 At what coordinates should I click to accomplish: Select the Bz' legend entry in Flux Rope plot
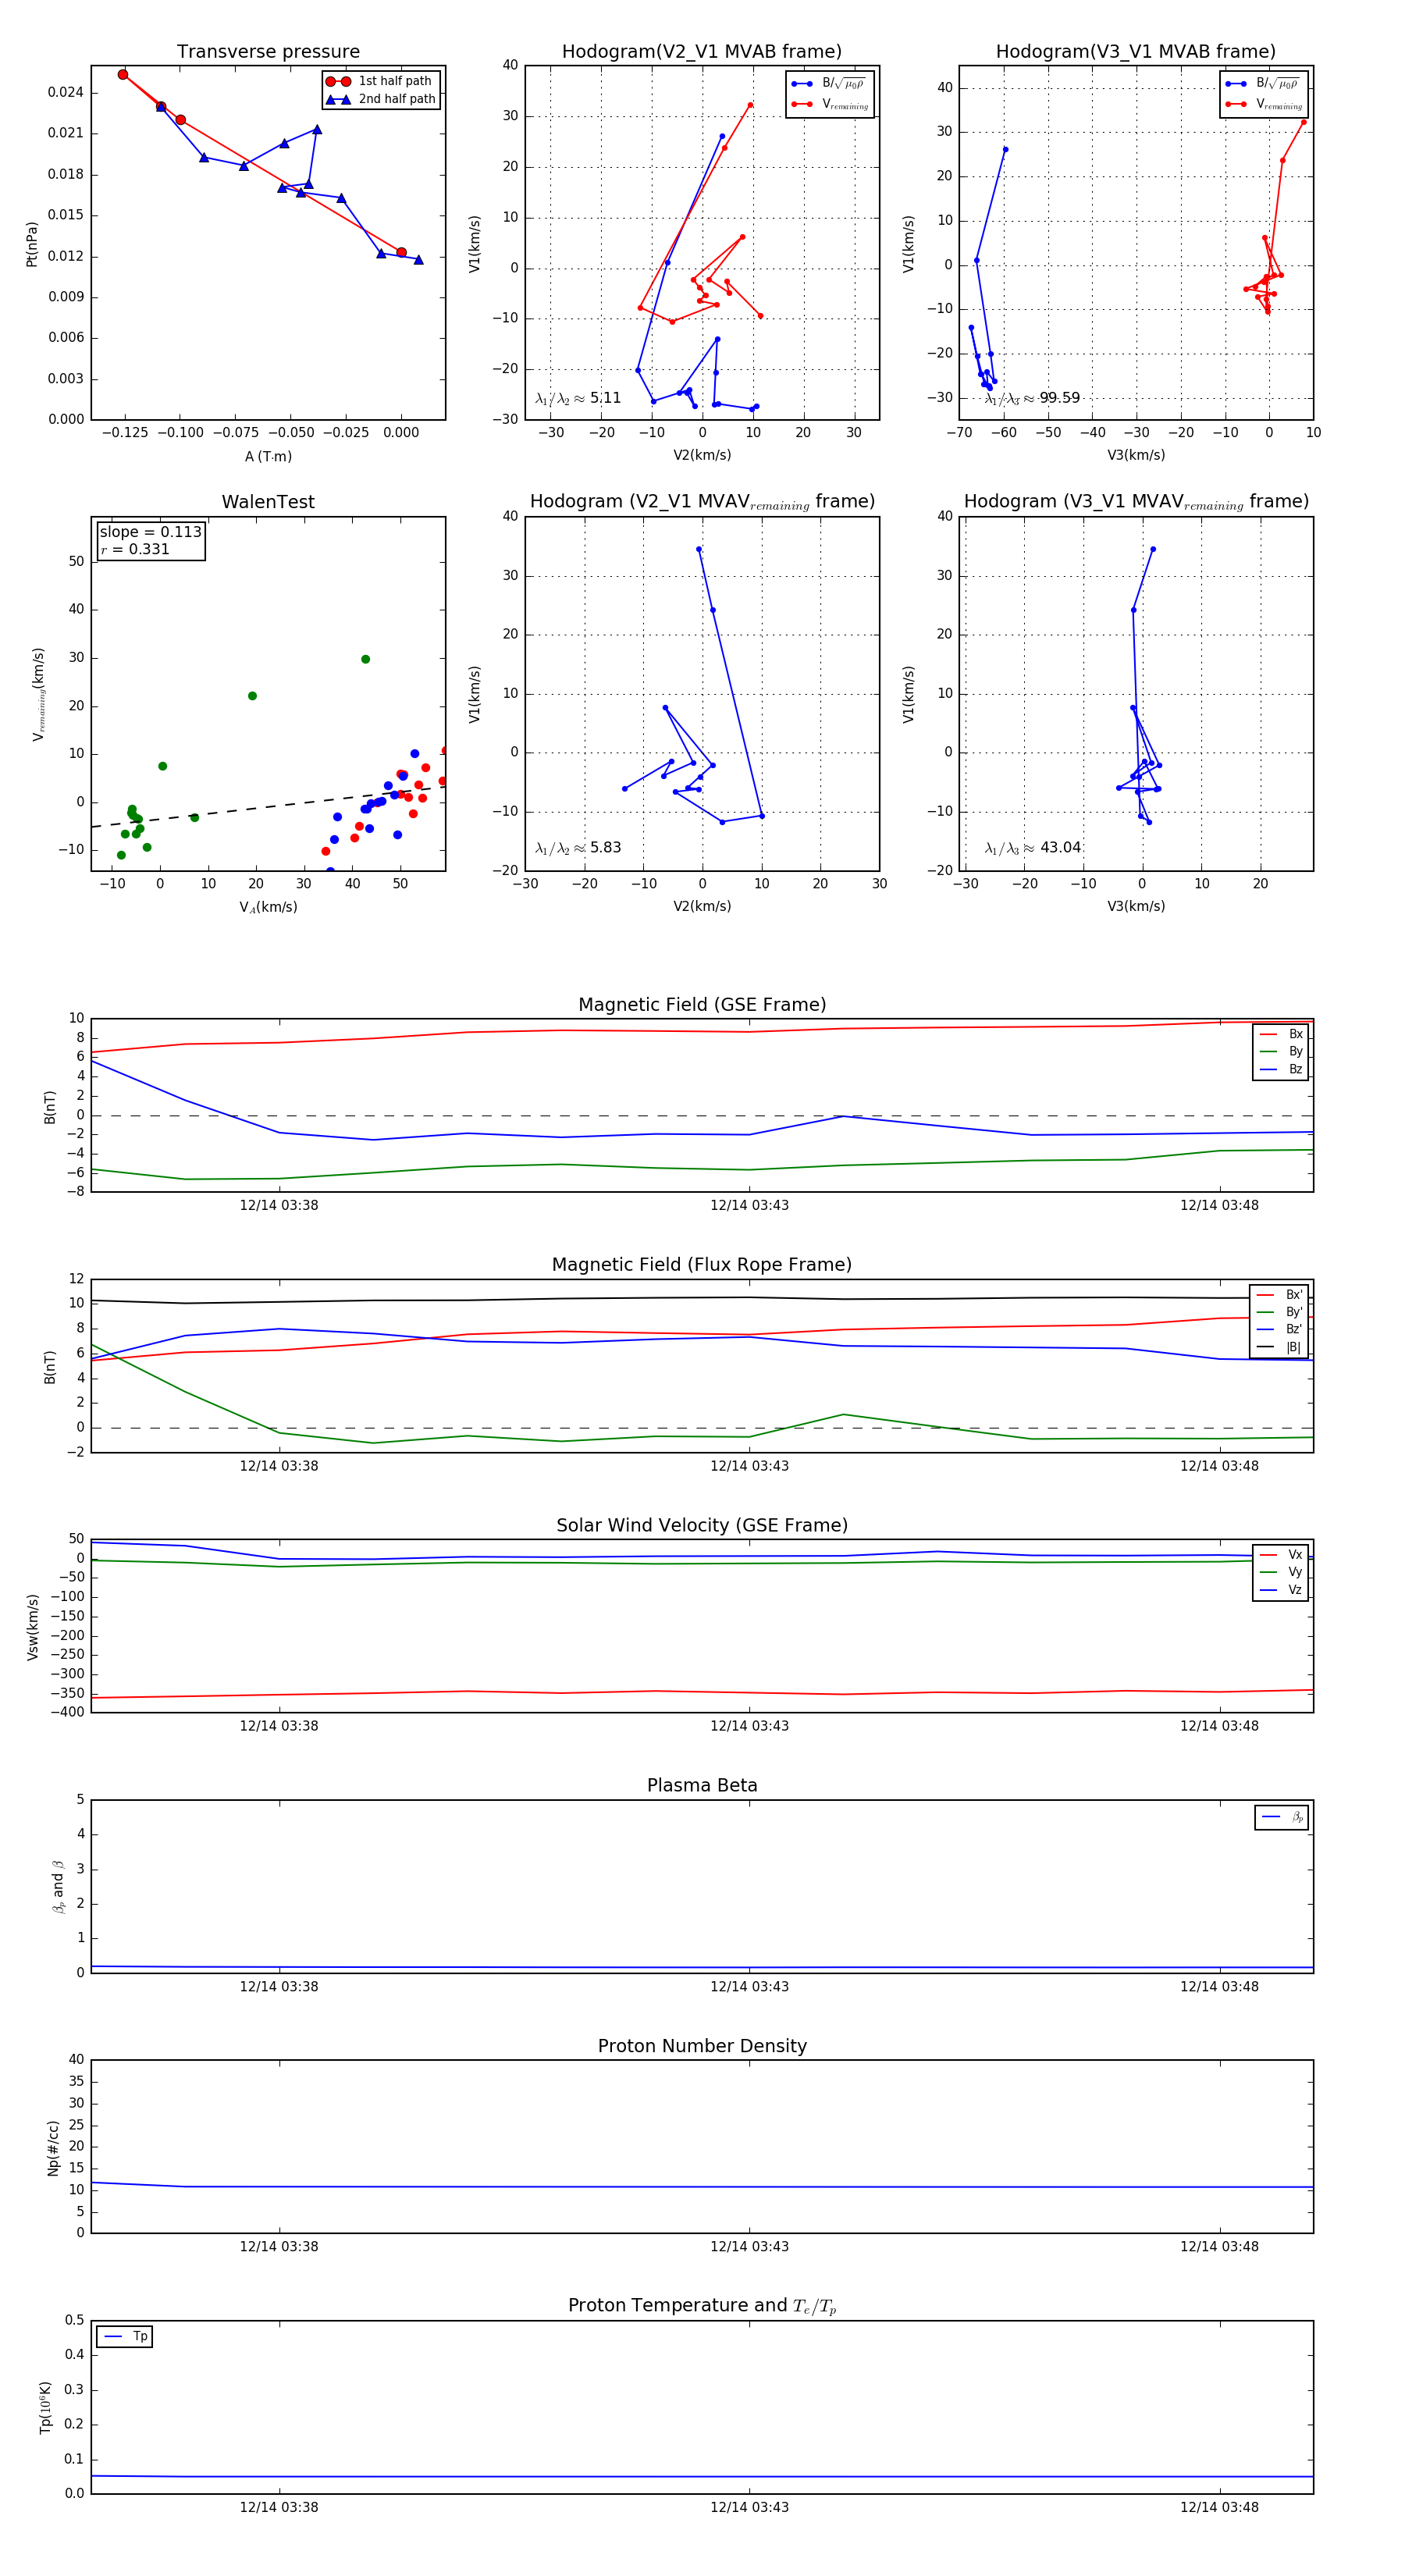coord(1279,1329)
